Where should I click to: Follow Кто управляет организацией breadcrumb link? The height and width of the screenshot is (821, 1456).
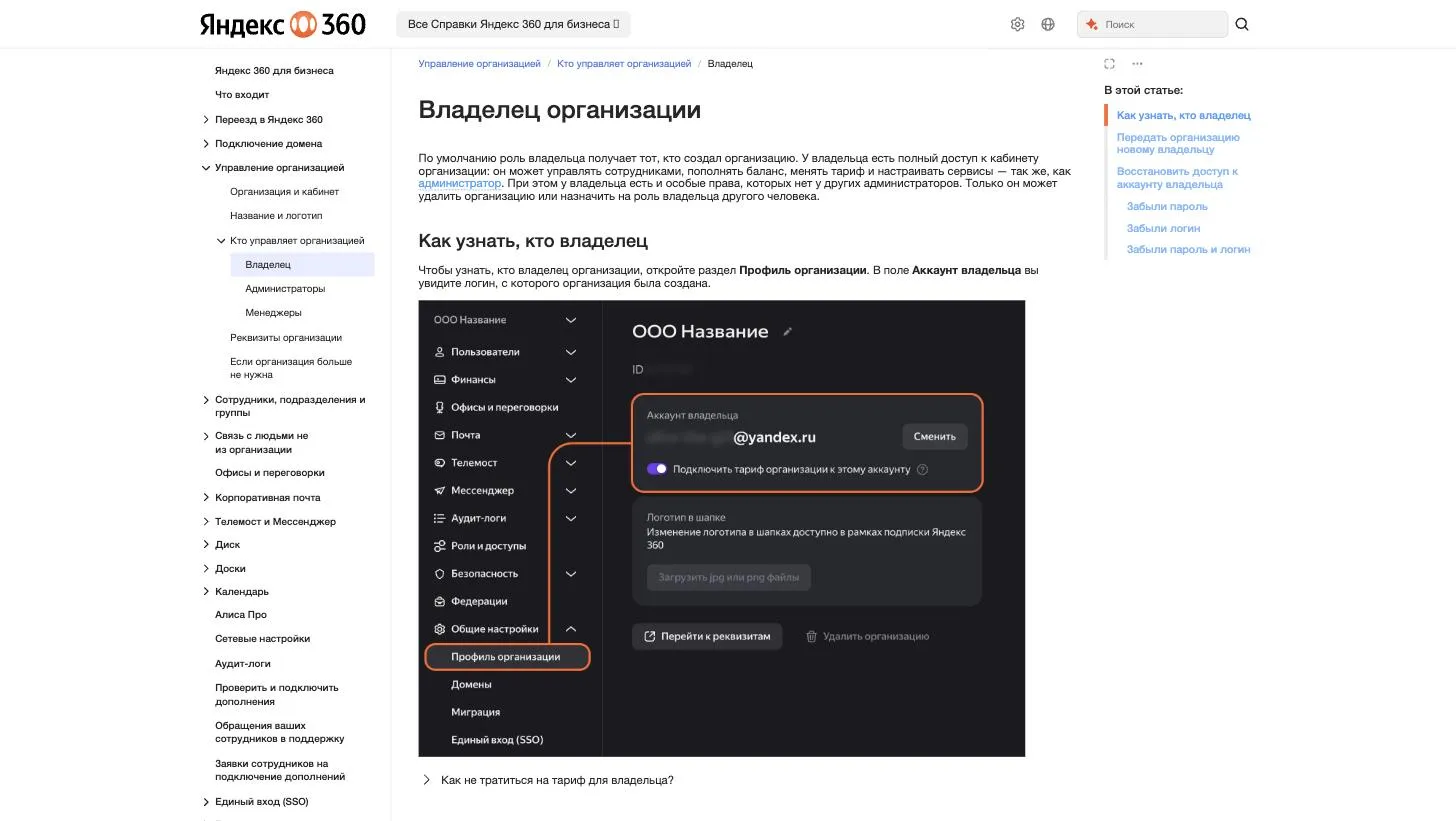pos(624,64)
